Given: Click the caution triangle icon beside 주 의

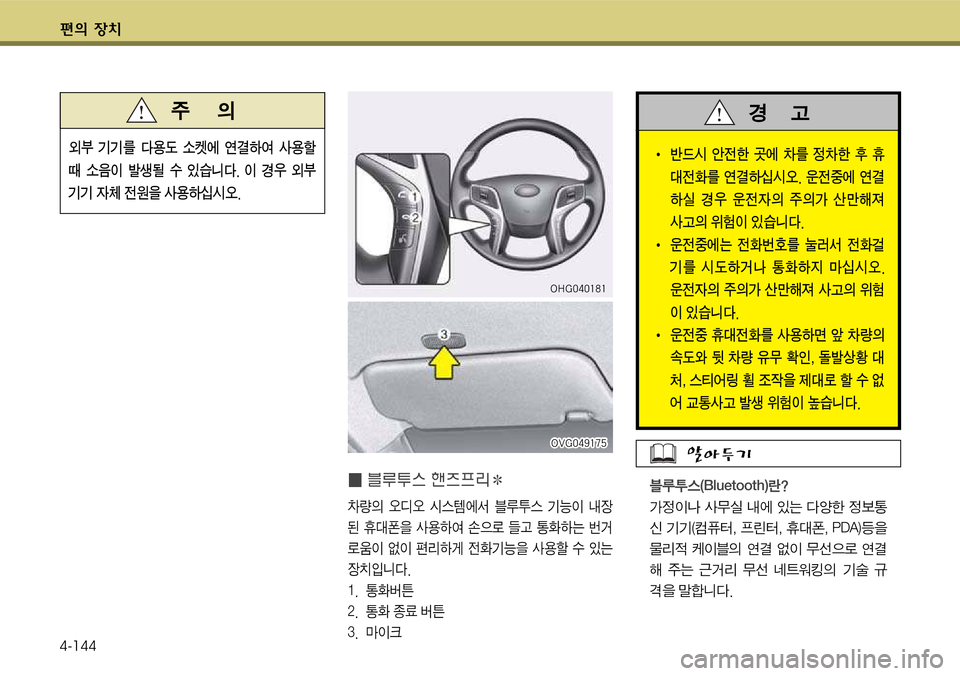Looking at the screenshot, I should click(x=141, y=110).
